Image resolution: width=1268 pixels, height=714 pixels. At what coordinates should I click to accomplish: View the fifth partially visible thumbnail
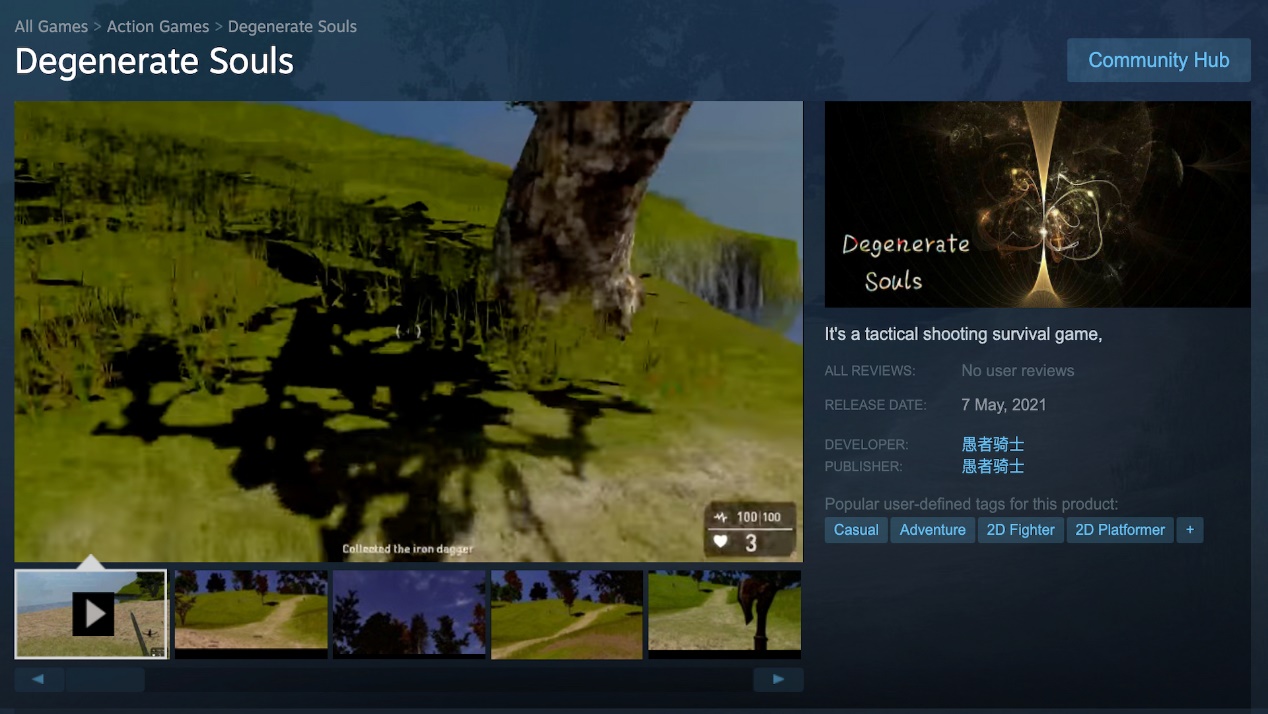(725, 614)
